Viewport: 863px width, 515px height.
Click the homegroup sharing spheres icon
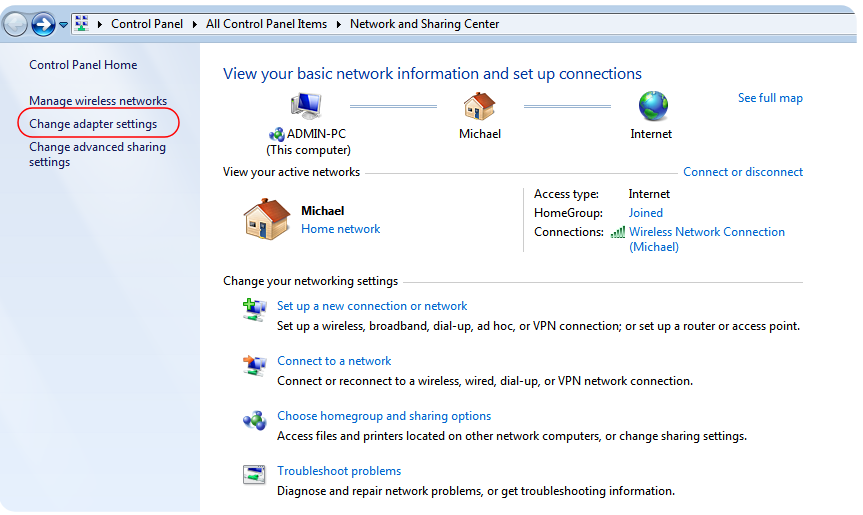pyautogui.click(x=254, y=420)
